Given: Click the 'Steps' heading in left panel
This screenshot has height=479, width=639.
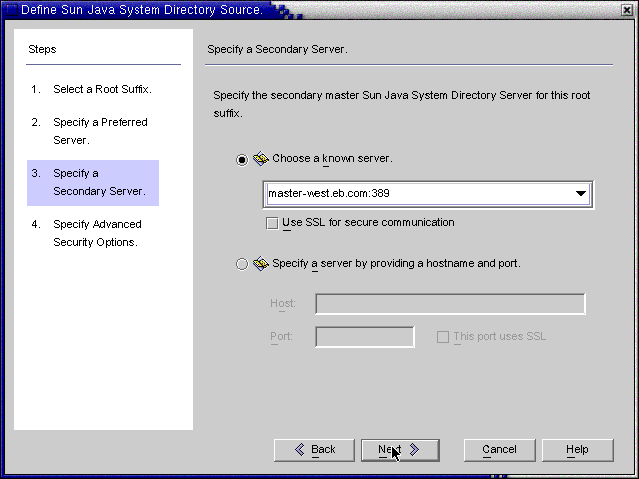Looking at the screenshot, I should pos(42,49).
